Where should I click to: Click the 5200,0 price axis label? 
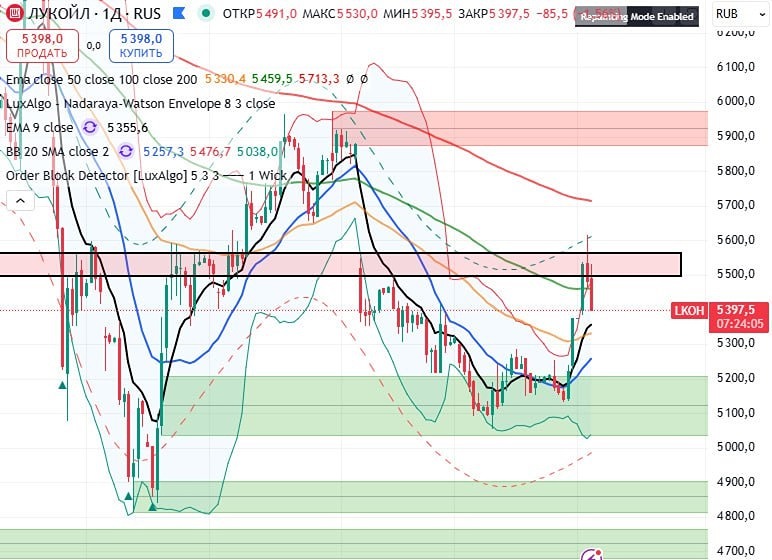[x=736, y=378]
